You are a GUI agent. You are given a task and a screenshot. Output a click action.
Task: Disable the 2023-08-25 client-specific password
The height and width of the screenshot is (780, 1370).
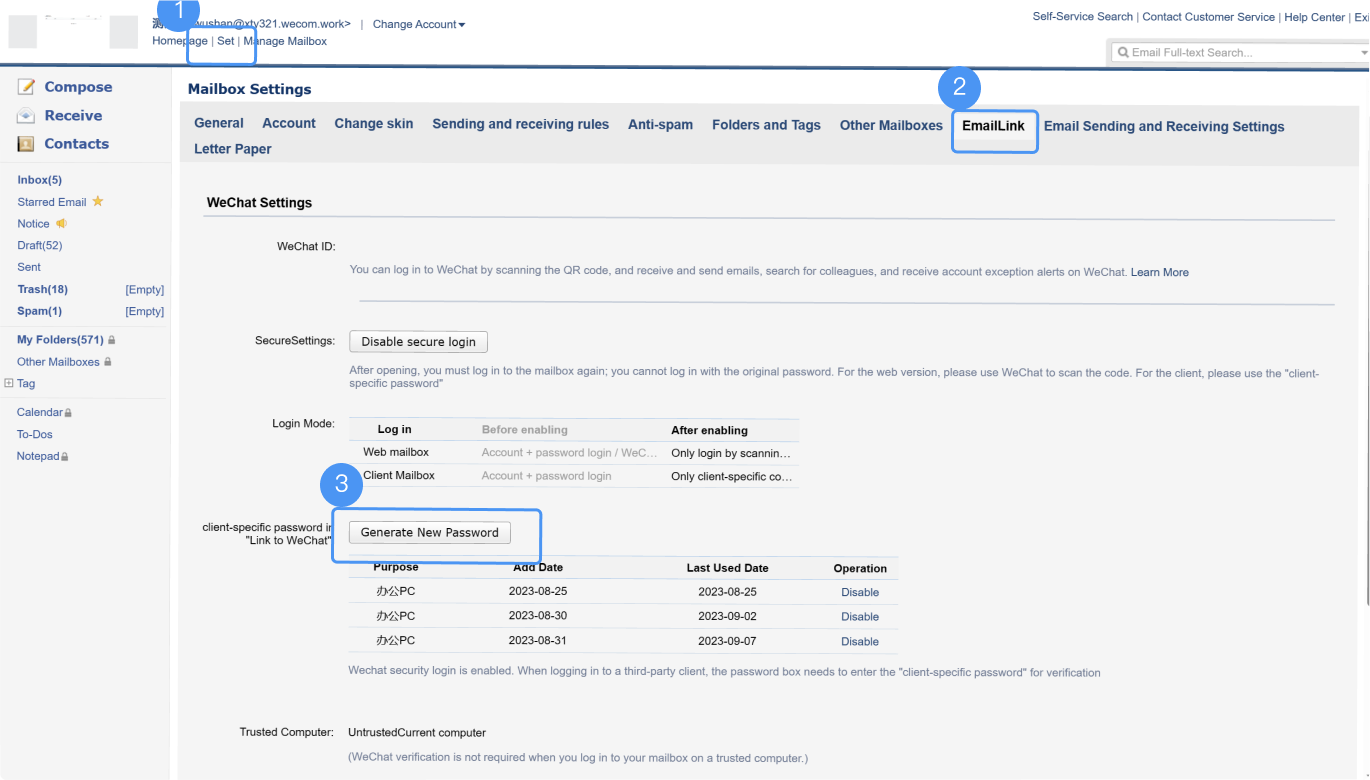[x=859, y=592]
